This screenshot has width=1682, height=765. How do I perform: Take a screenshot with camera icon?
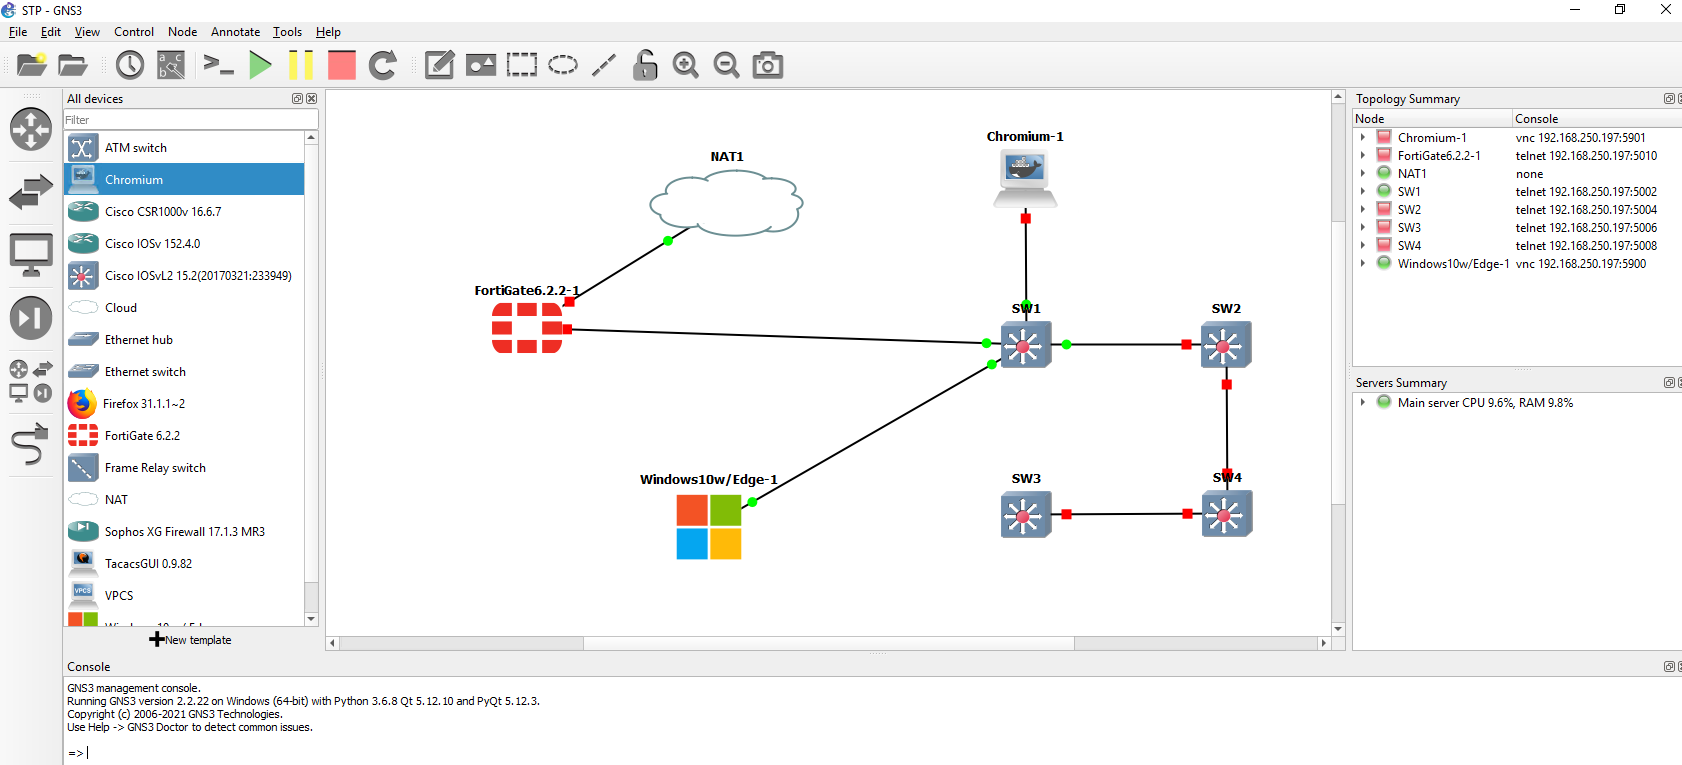pos(768,65)
